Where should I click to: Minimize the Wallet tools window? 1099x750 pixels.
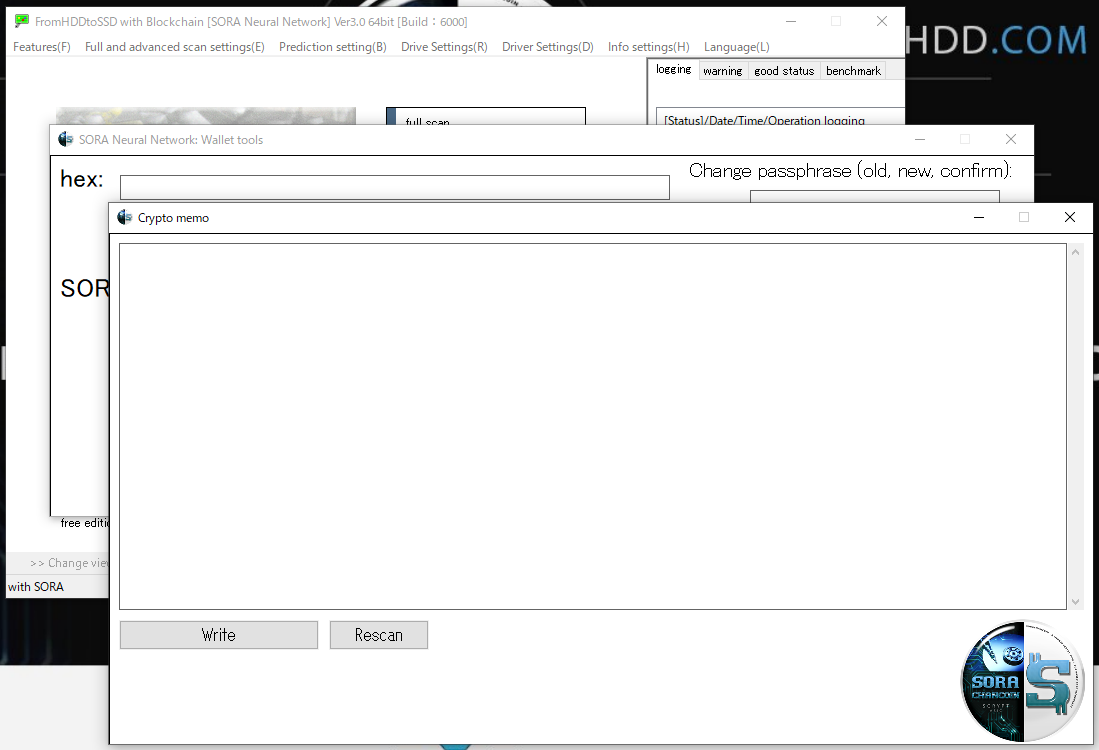(920, 139)
